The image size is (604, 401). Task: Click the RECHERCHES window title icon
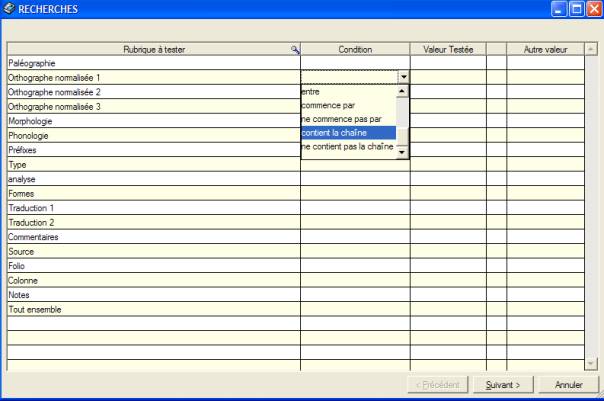tap(9, 8)
